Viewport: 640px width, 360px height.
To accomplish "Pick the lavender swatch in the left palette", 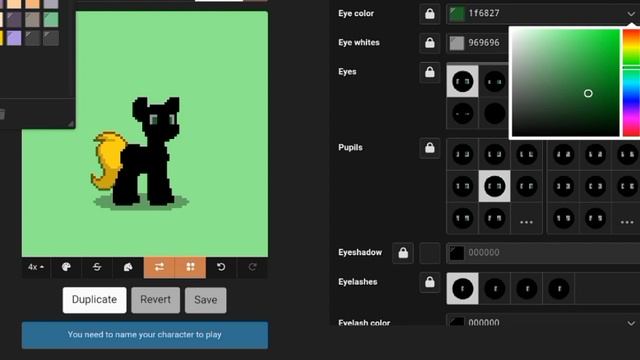I will (x=14, y=38).
